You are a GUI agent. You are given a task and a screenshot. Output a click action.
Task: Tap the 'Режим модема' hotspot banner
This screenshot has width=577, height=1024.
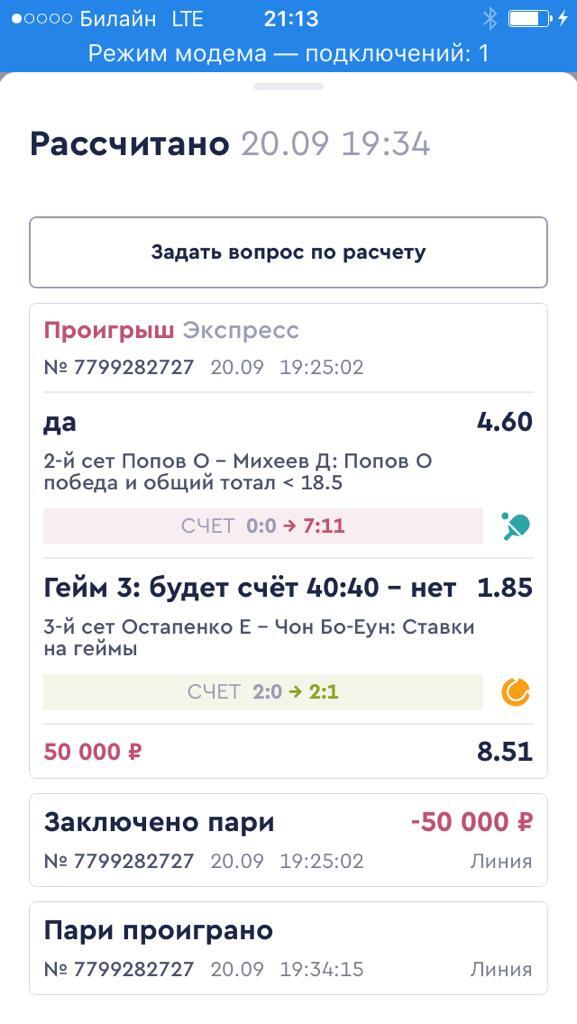coord(288,53)
